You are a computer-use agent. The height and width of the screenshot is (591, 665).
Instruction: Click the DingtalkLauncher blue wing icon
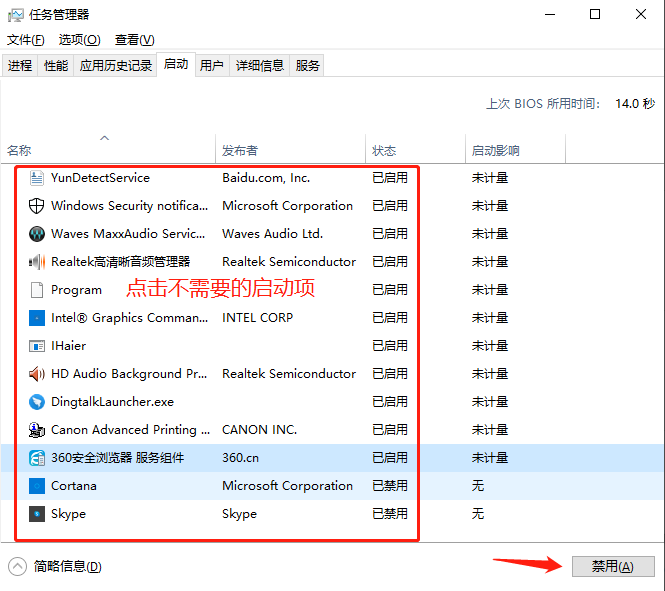[x=36, y=401]
